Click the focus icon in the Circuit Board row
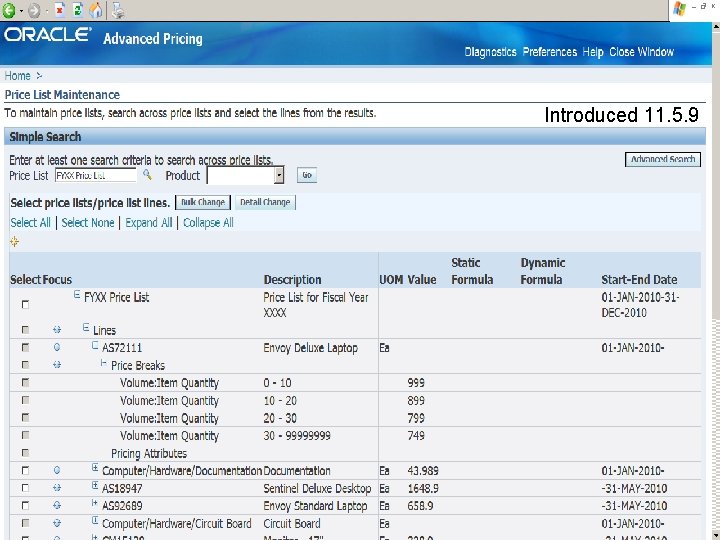Viewport: 720px width, 540px height. pos(57,523)
